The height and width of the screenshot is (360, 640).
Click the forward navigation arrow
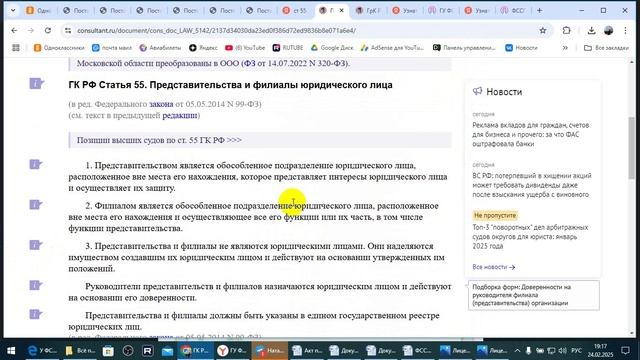[31, 31]
